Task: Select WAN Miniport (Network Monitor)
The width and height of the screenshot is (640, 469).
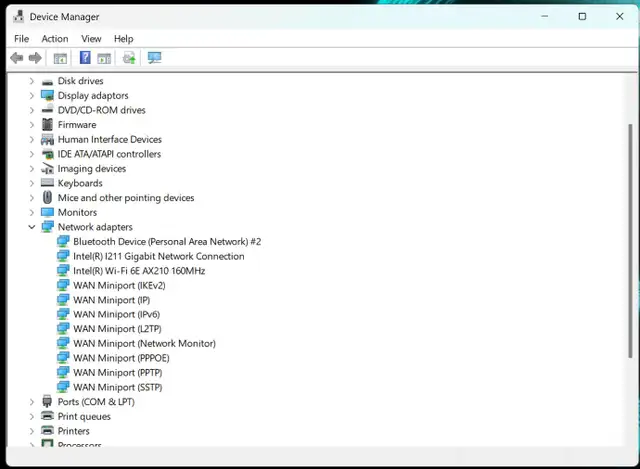Action: pos(144,343)
